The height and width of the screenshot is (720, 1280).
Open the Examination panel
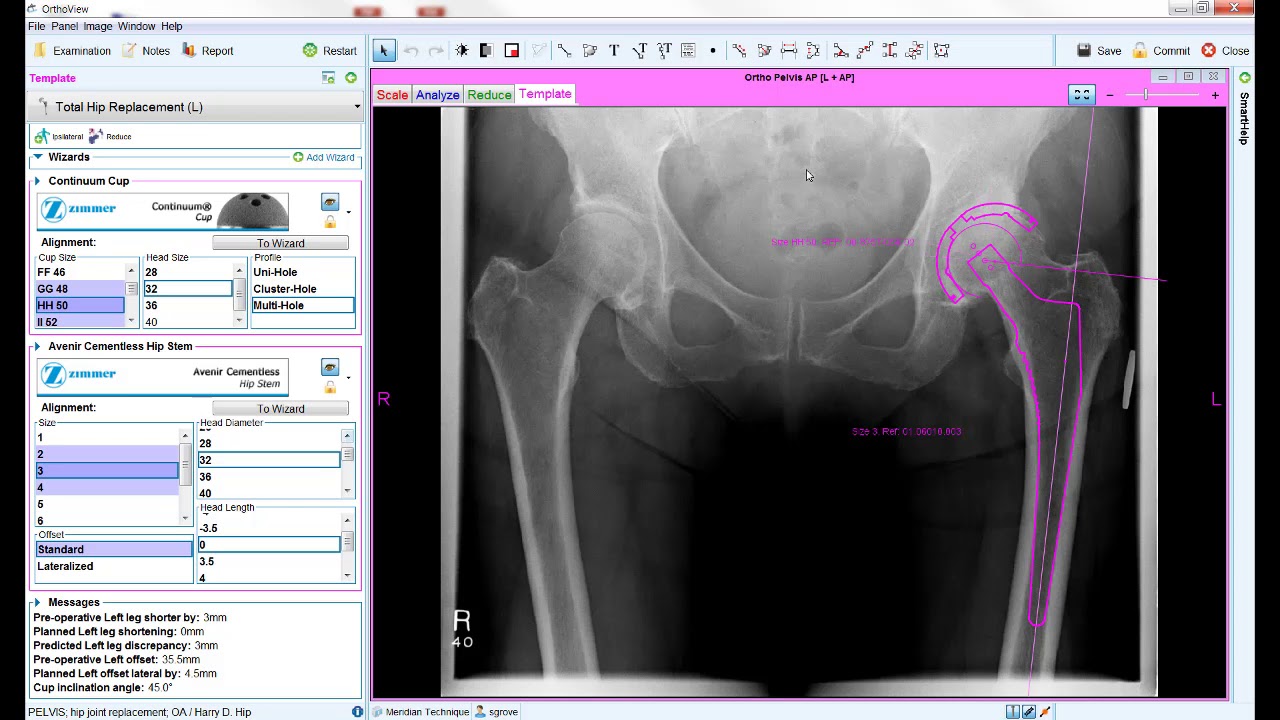(x=72, y=51)
